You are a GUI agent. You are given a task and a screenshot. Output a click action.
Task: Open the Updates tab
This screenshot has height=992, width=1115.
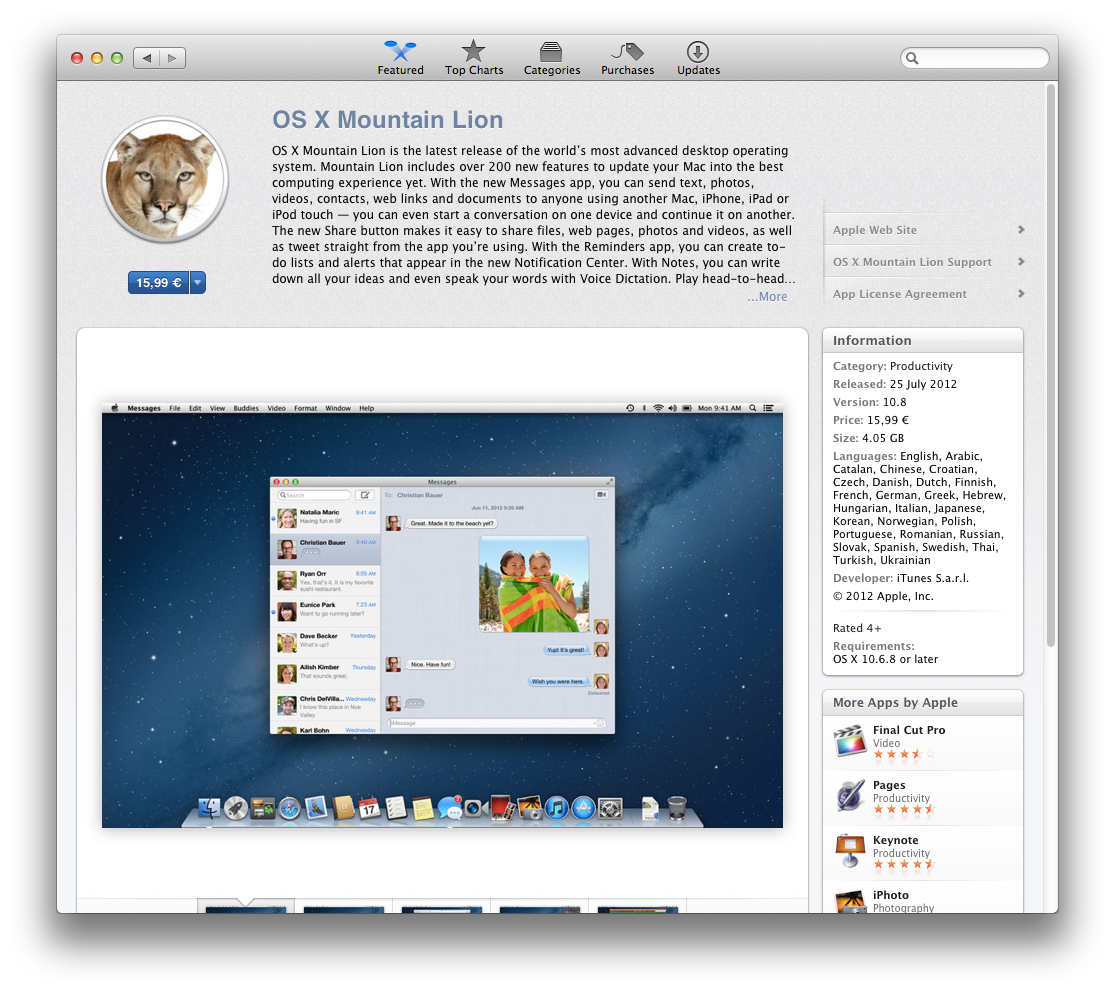coord(698,58)
